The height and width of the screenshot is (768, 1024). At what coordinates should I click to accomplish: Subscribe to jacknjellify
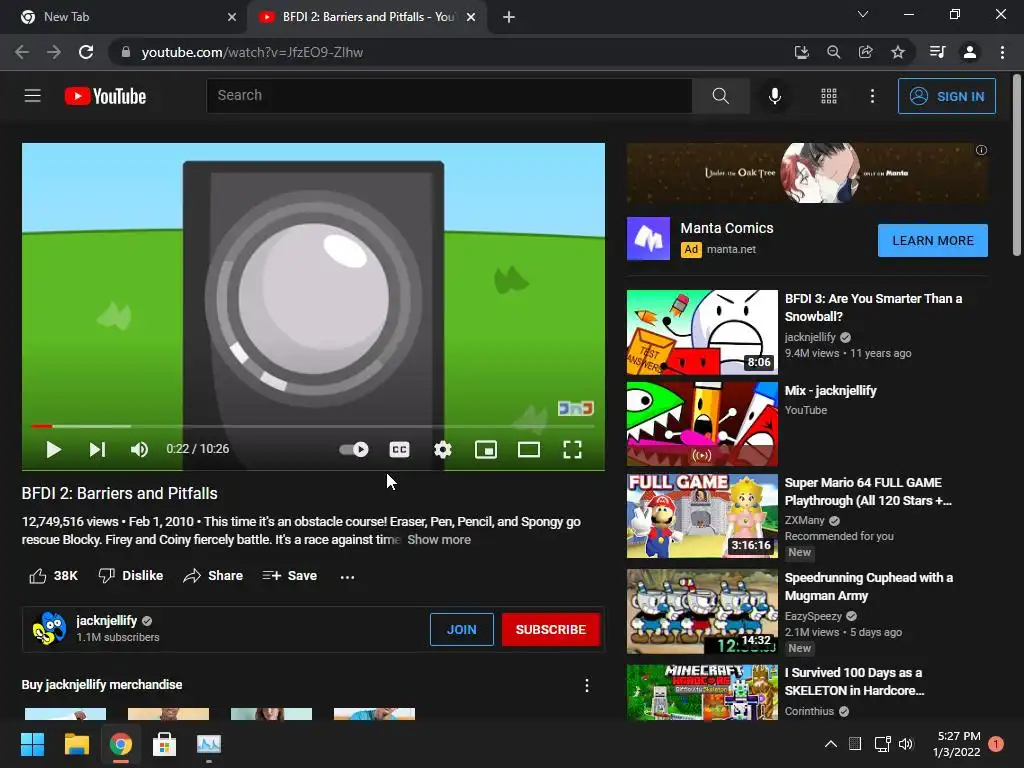click(x=551, y=630)
